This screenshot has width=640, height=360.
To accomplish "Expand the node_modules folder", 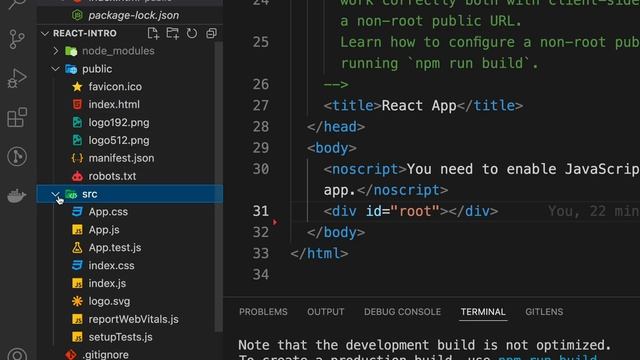I will point(56,51).
